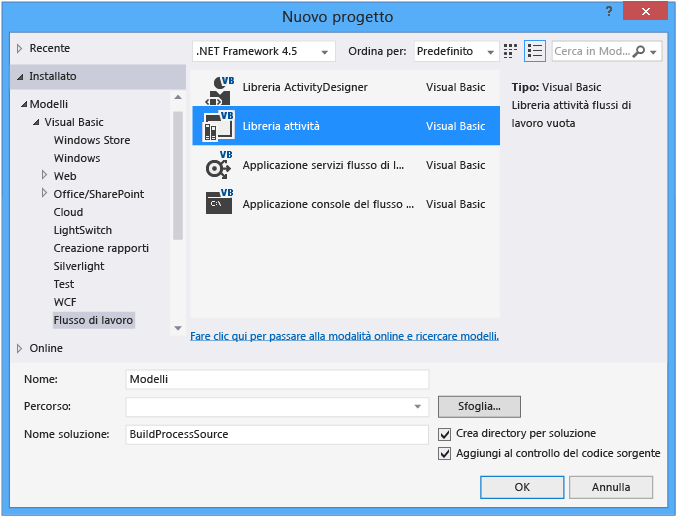Click the category tree scrollbar thumb

[x=178, y=175]
